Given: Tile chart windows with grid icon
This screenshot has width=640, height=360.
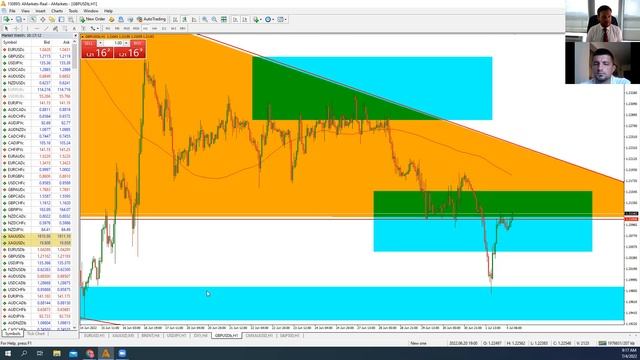Looking at the screenshot, I should pyautogui.click(x=224, y=19).
